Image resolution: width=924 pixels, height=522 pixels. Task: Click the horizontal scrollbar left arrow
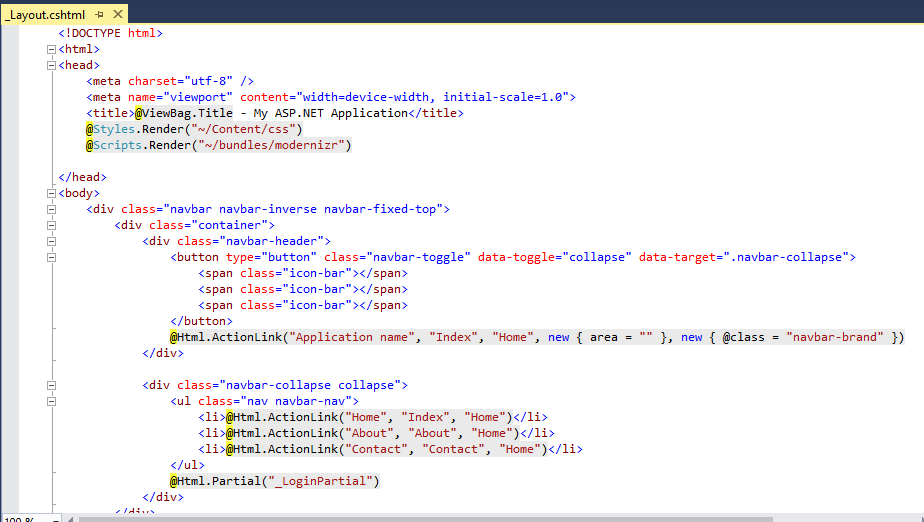(71, 519)
